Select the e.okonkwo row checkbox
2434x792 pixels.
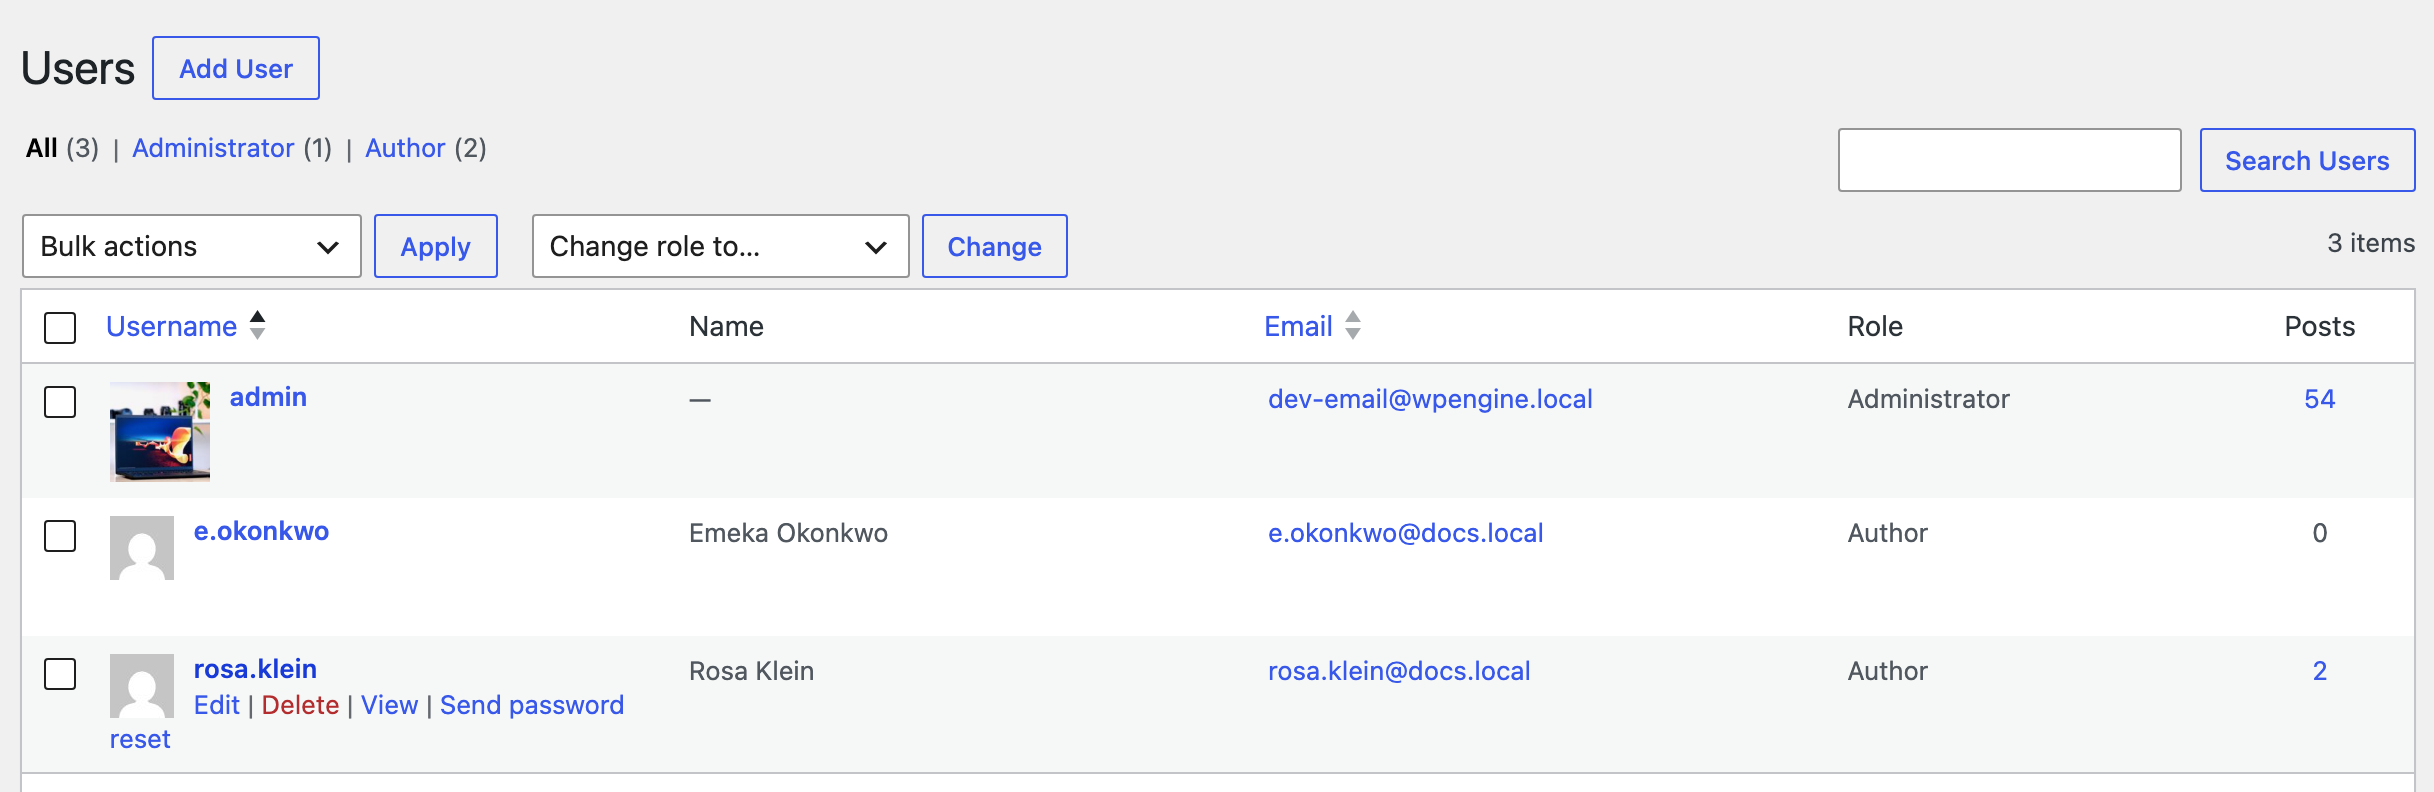[60, 536]
